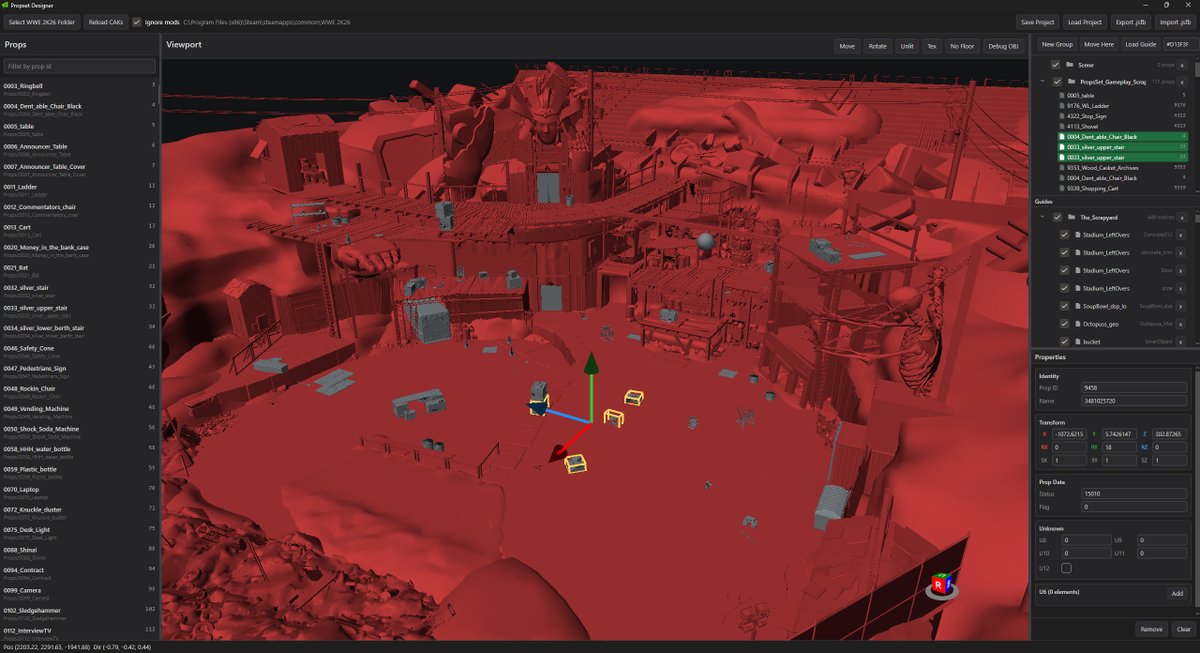
Task: Collapse the PropsSet_Gameplay_Scrap group
Action: click(1043, 82)
